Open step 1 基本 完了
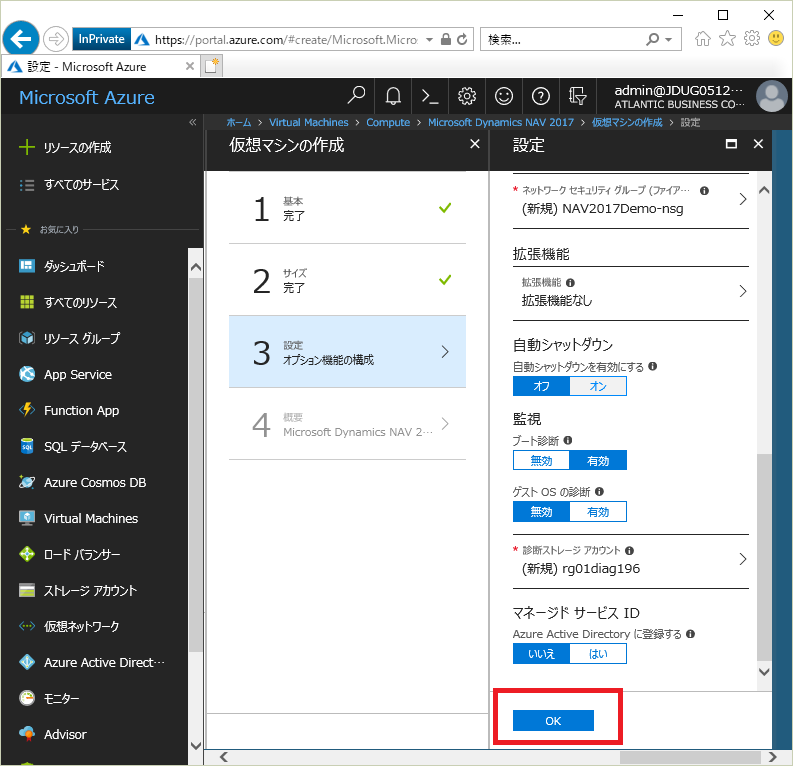Image resolution: width=793 pixels, height=766 pixels. tap(347, 208)
